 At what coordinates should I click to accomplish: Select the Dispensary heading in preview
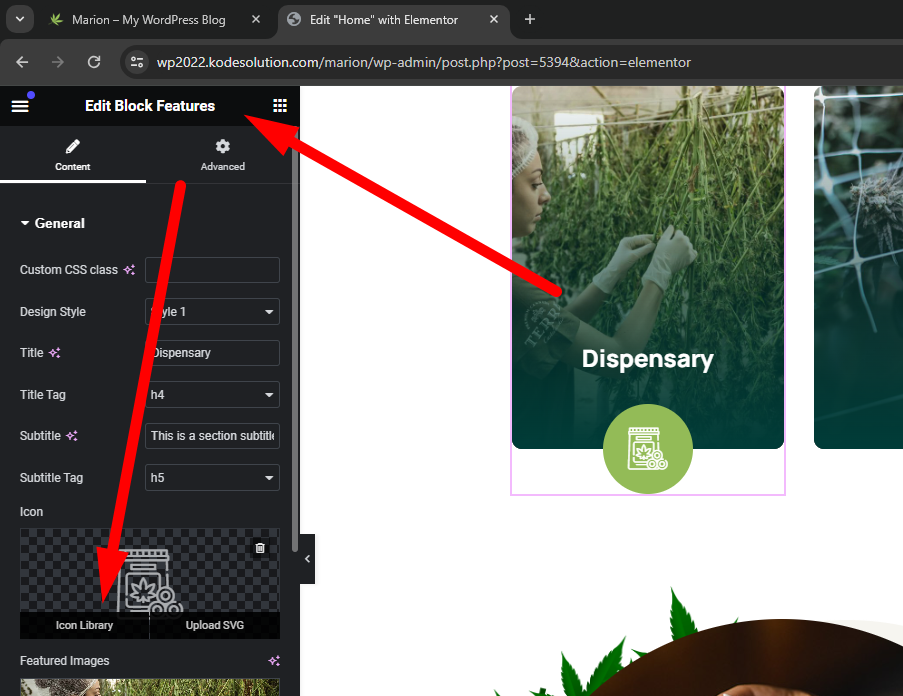647,359
